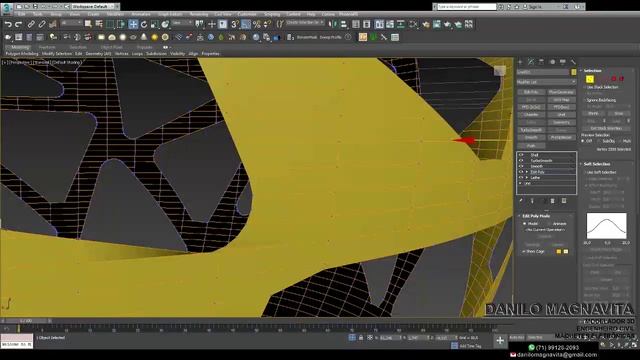The height and width of the screenshot is (360, 640).
Task: Click the Undo arrow icon
Action: pyautogui.click(x=8, y=24)
